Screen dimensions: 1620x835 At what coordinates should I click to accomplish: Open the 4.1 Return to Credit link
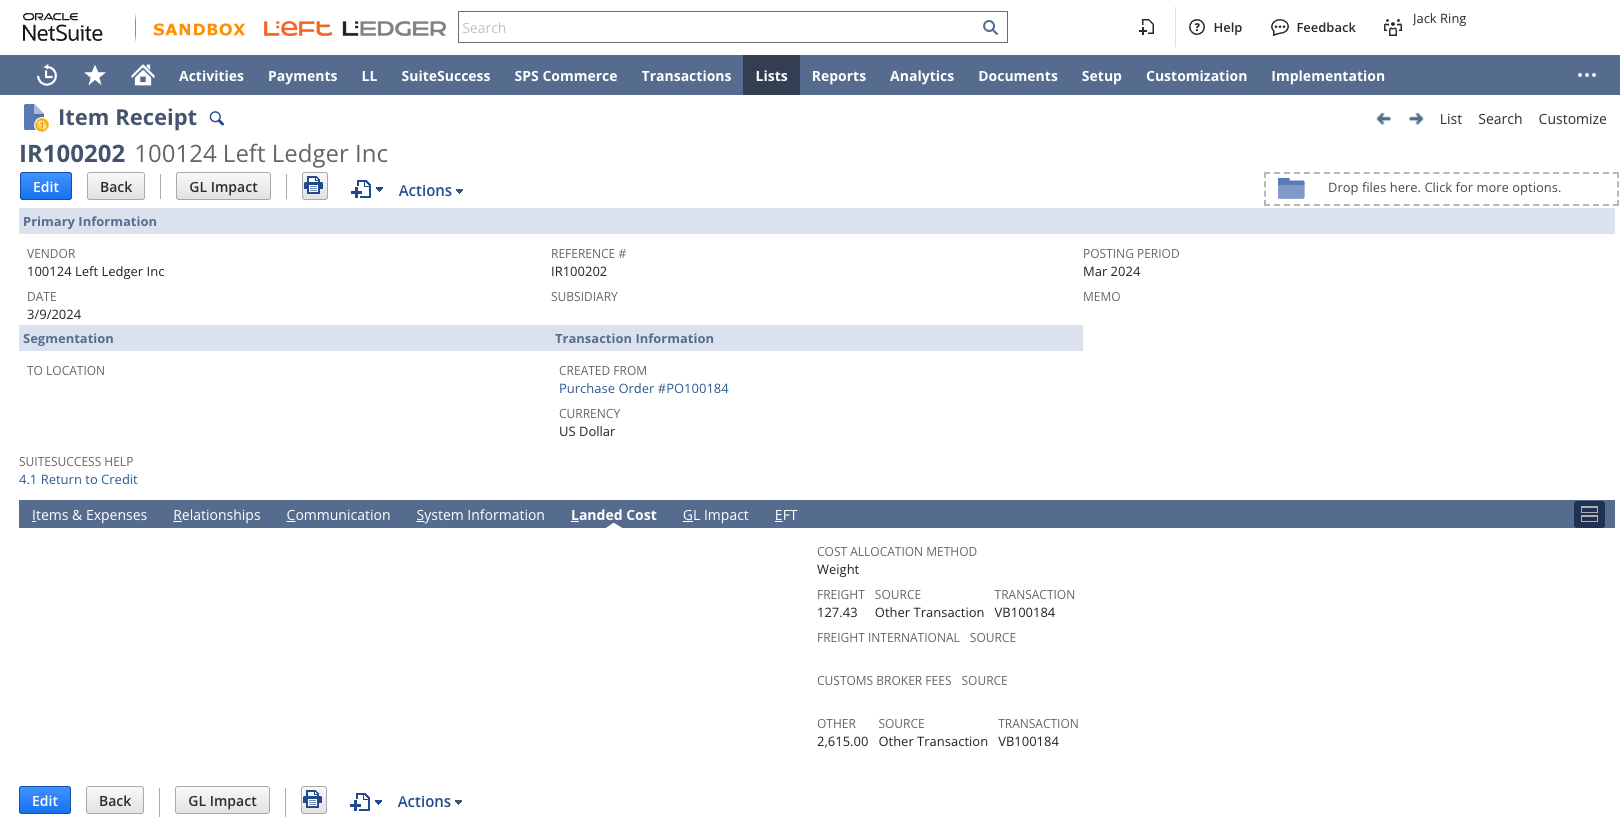pos(78,479)
